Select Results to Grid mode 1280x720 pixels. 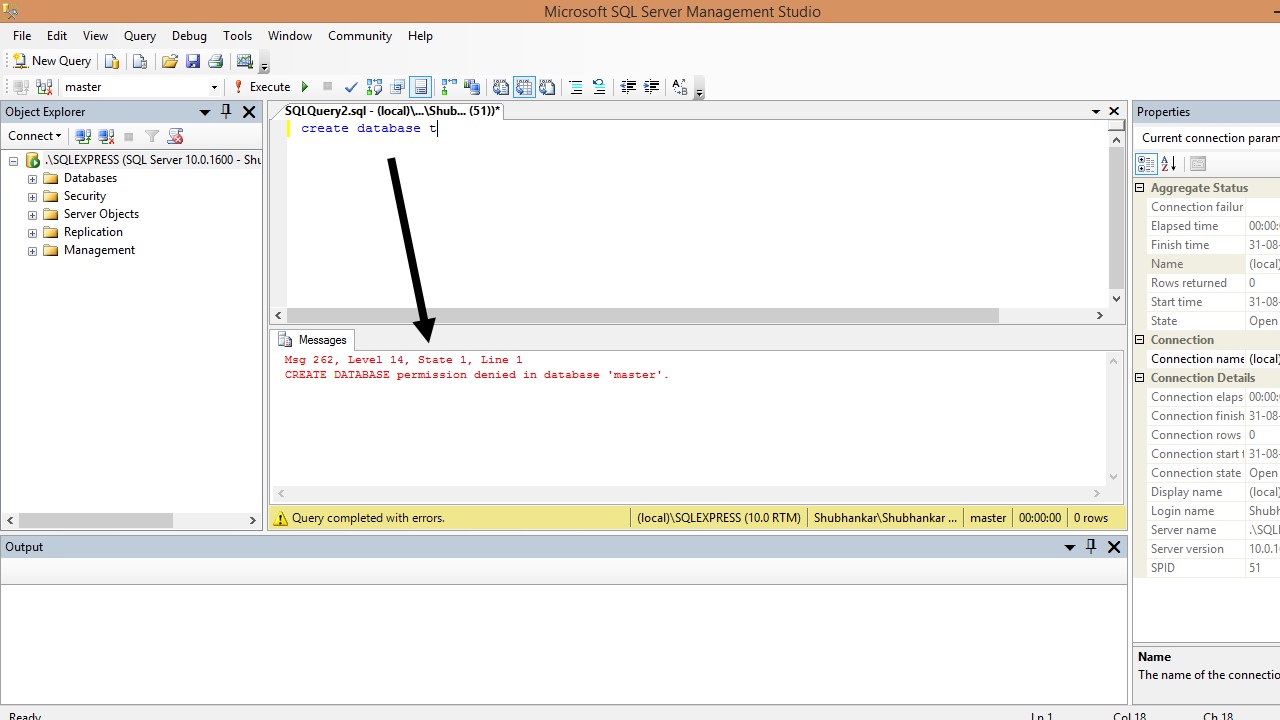click(x=524, y=87)
